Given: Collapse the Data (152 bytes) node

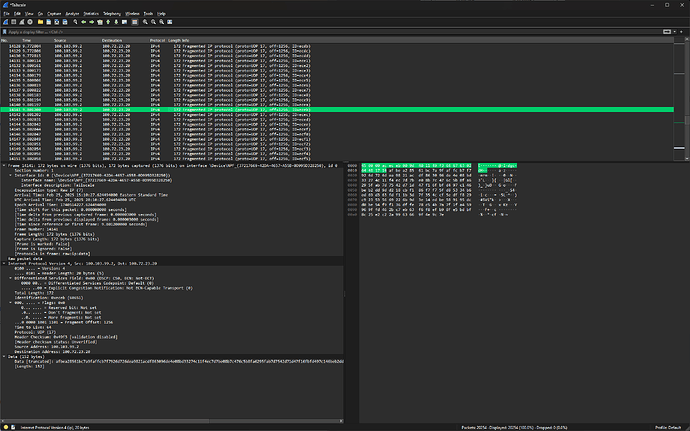Looking at the screenshot, I should [x=4, y=357].
